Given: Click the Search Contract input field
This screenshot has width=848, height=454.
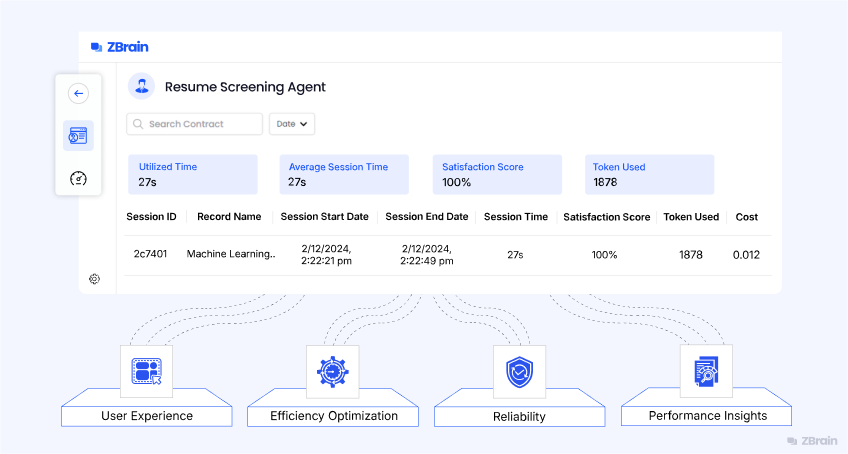Looking at the screenshot, I should pyautogui.click(x=195, y=124).
